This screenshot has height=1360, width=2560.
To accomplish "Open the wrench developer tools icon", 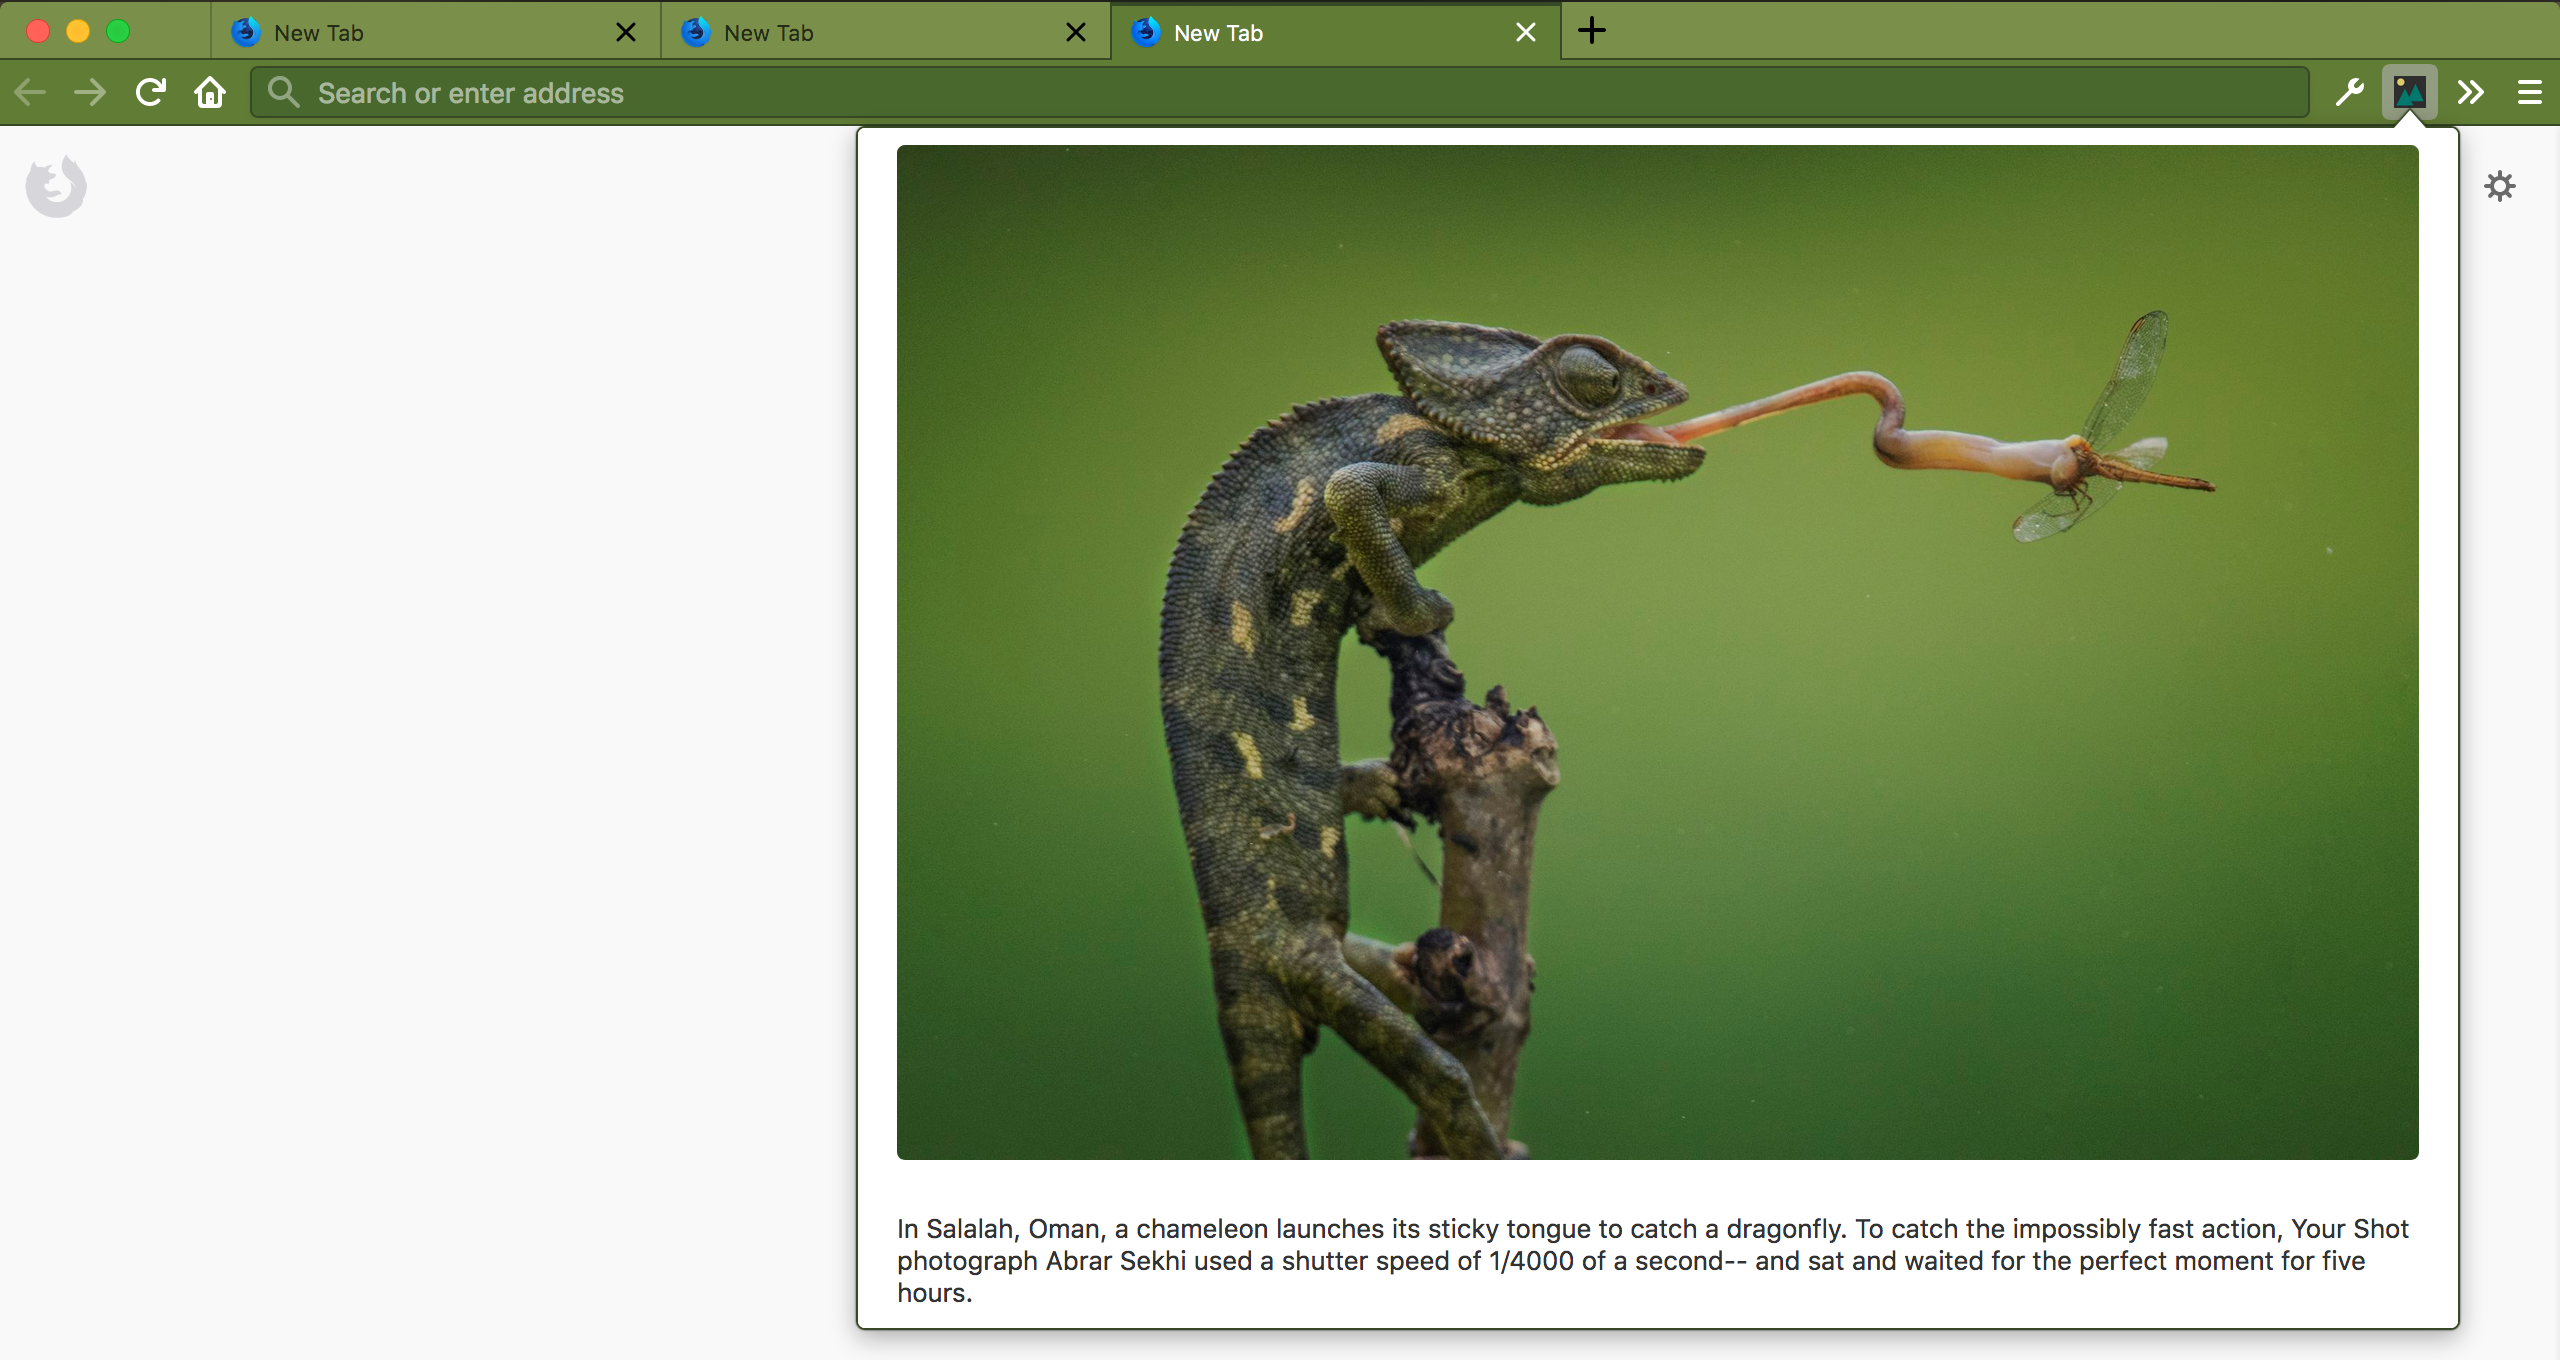I will [x=2349, y=93].
